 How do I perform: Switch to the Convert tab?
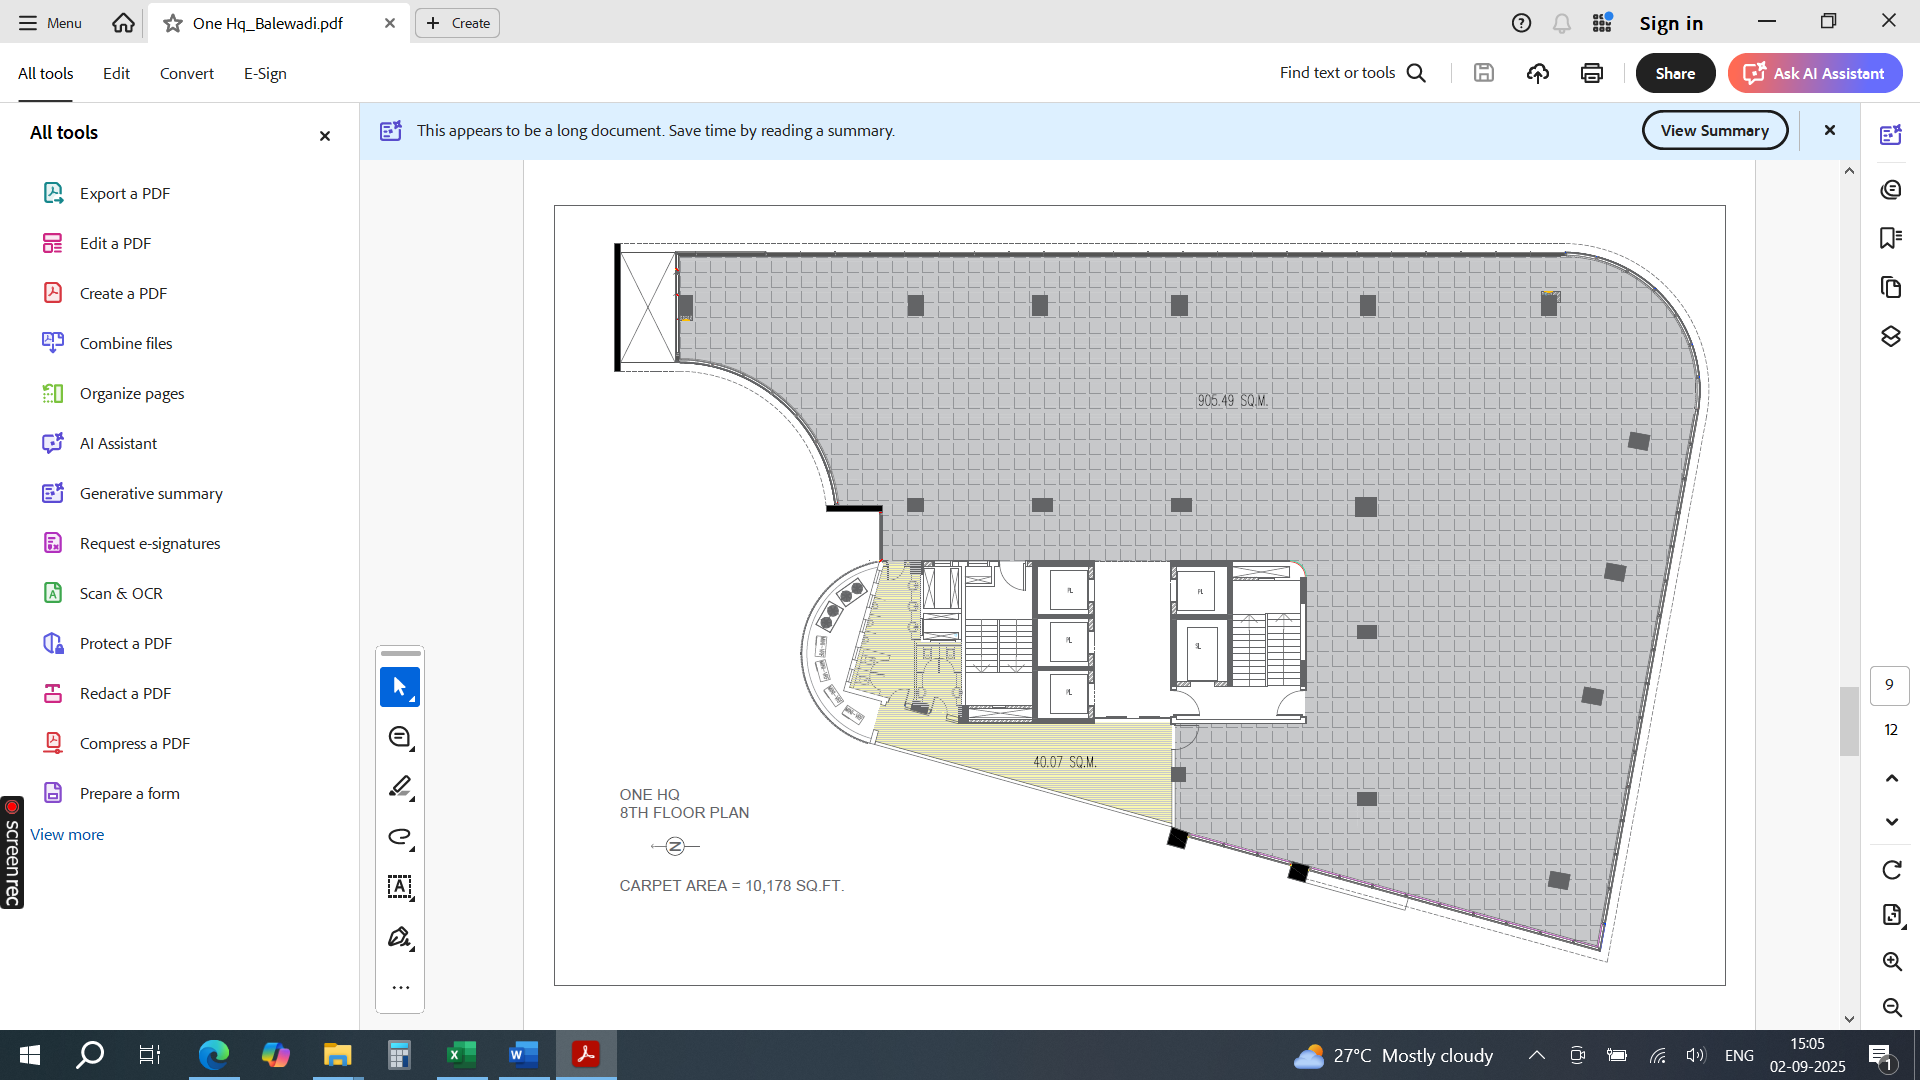pos(186,73)
